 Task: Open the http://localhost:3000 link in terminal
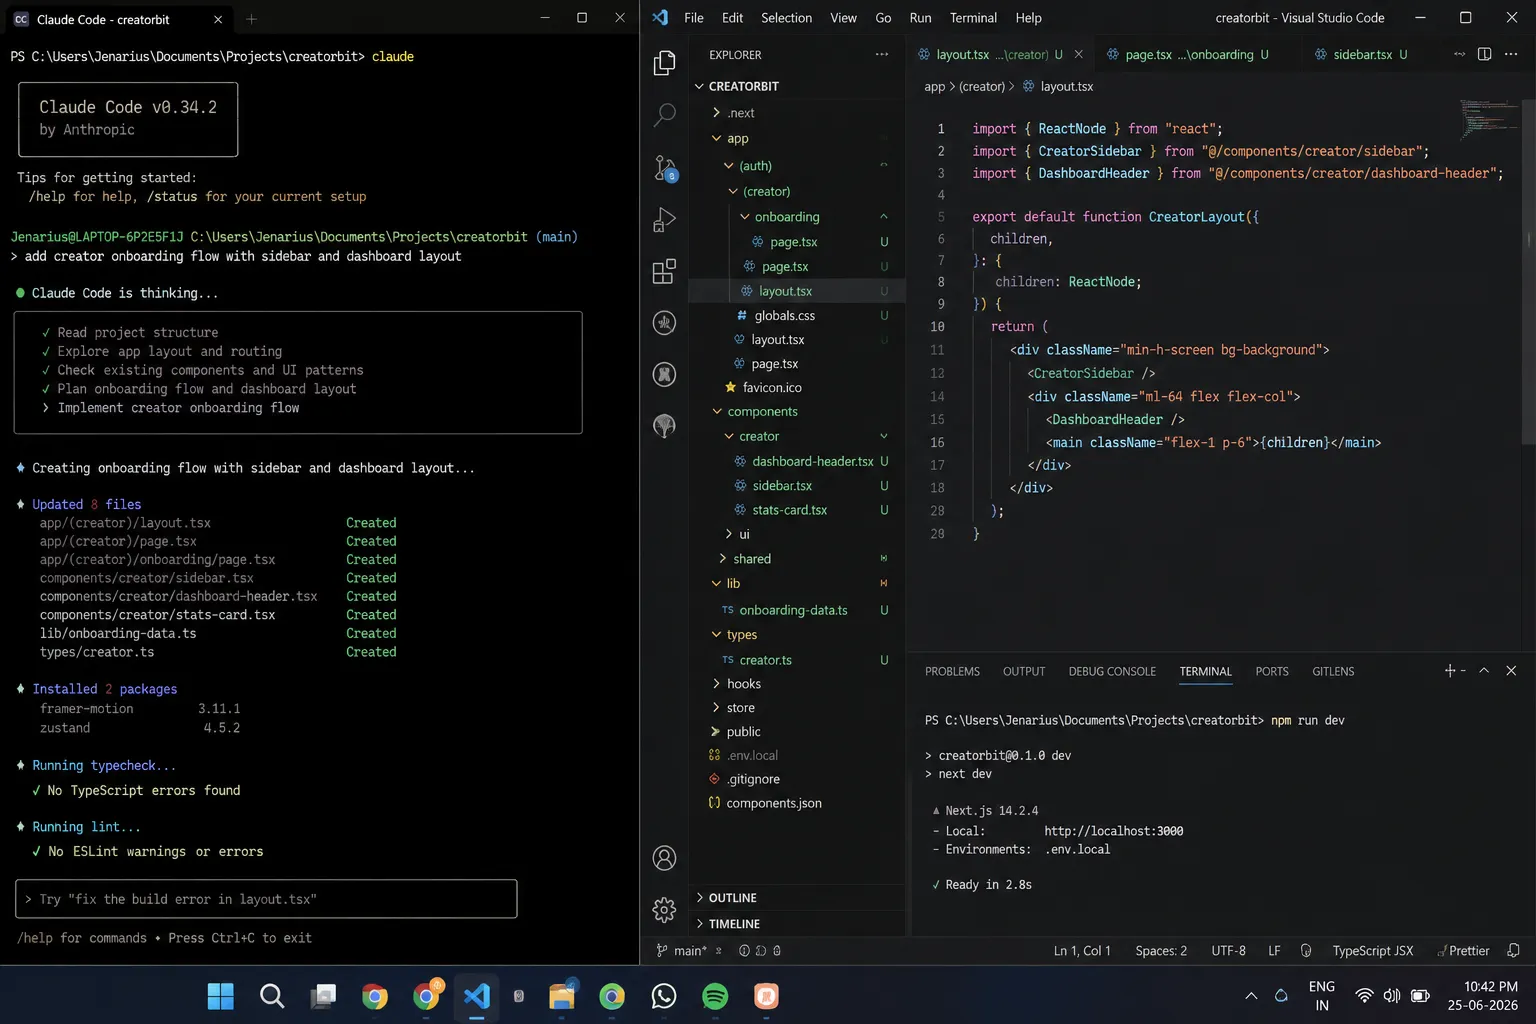1113,831
